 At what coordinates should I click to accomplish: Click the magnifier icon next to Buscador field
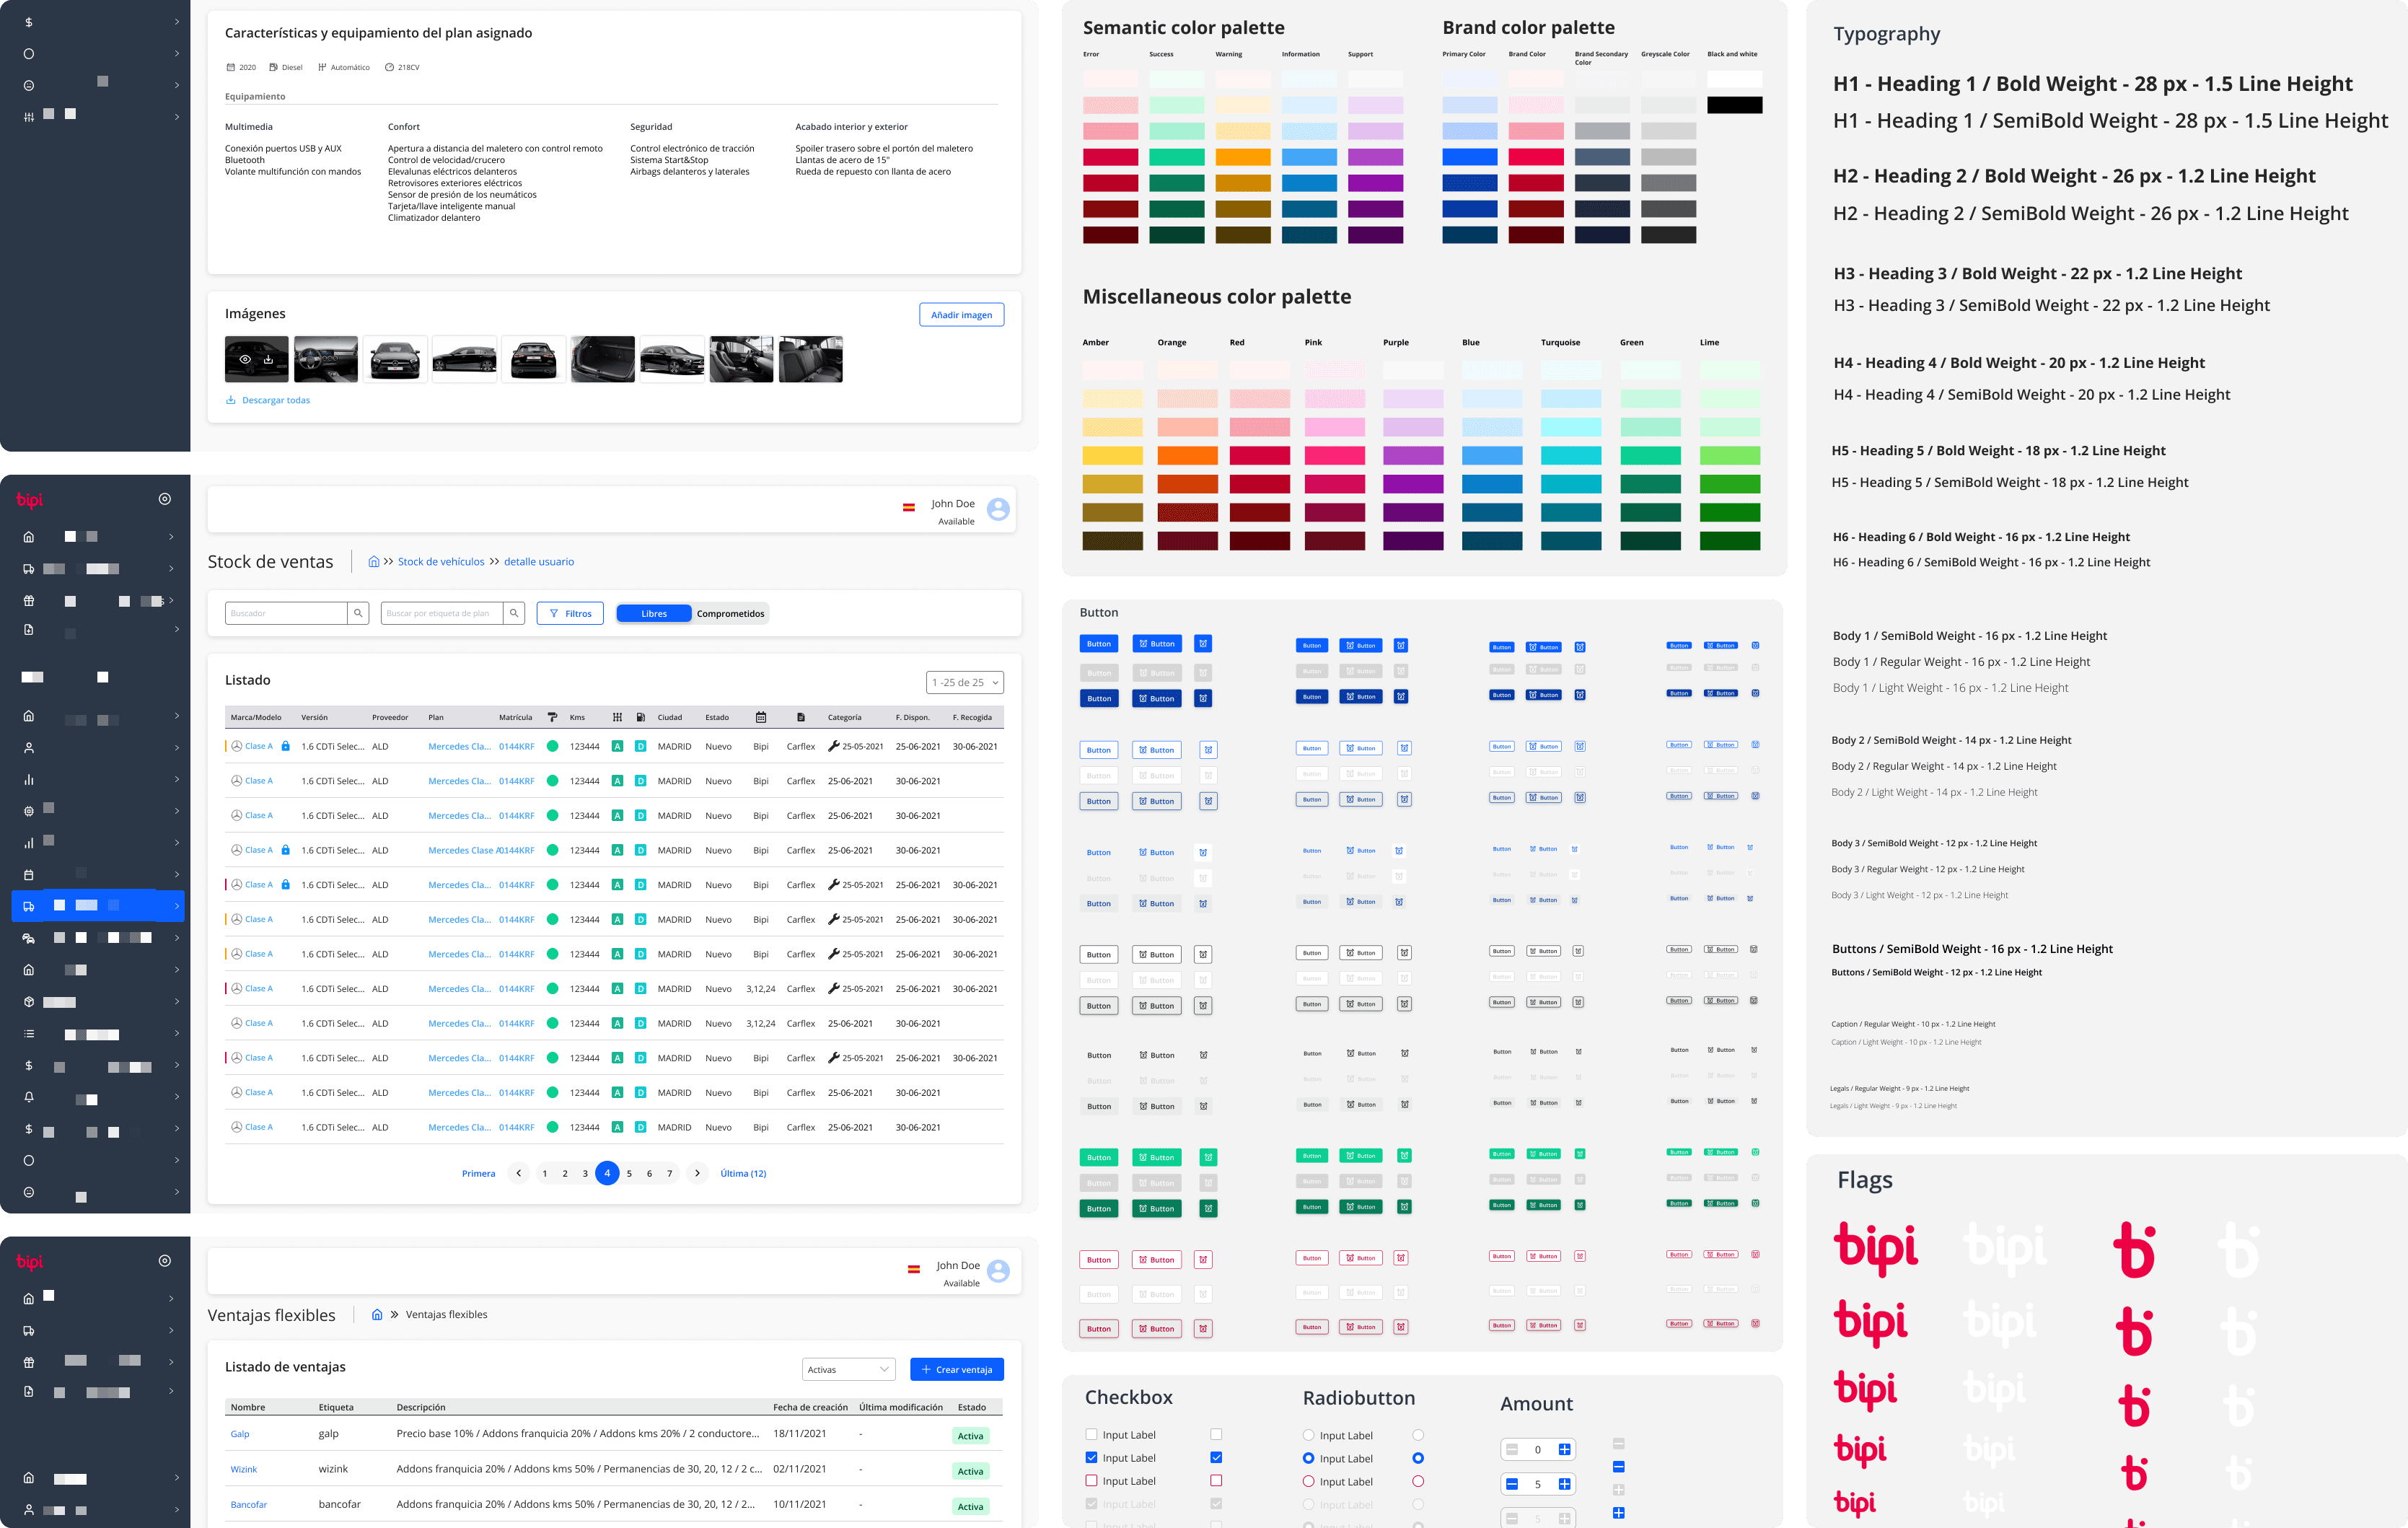click(x=358, y=613)
